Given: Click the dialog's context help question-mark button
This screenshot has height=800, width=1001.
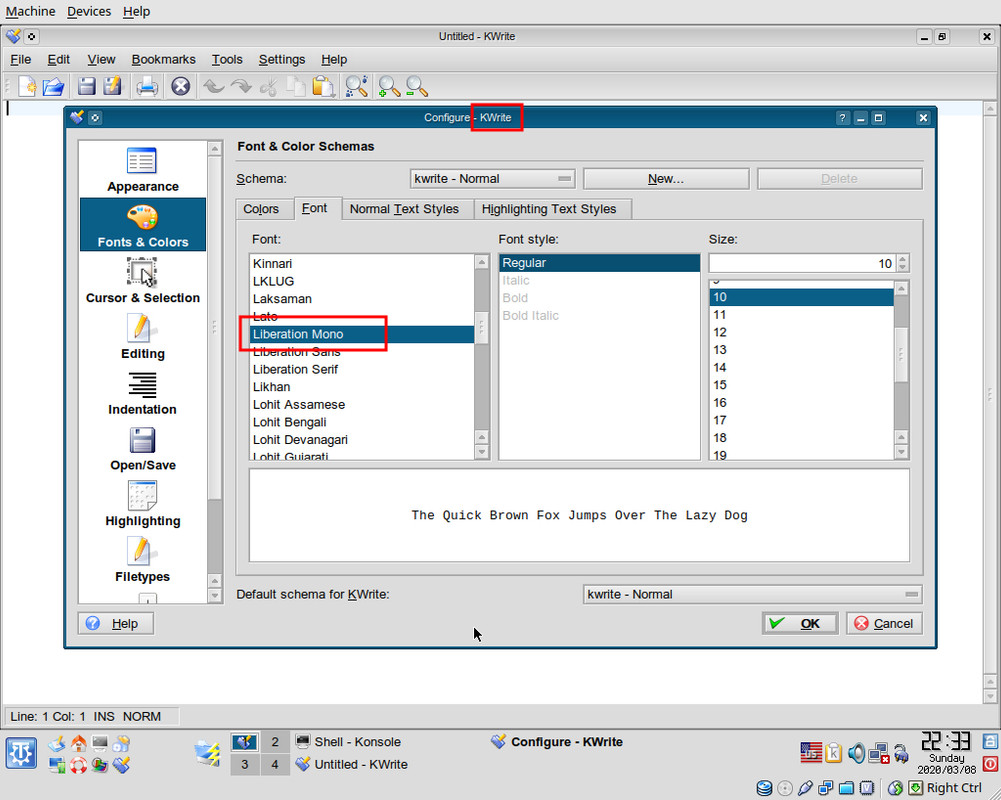Looking at the screenshot, I should click(843, 117).
